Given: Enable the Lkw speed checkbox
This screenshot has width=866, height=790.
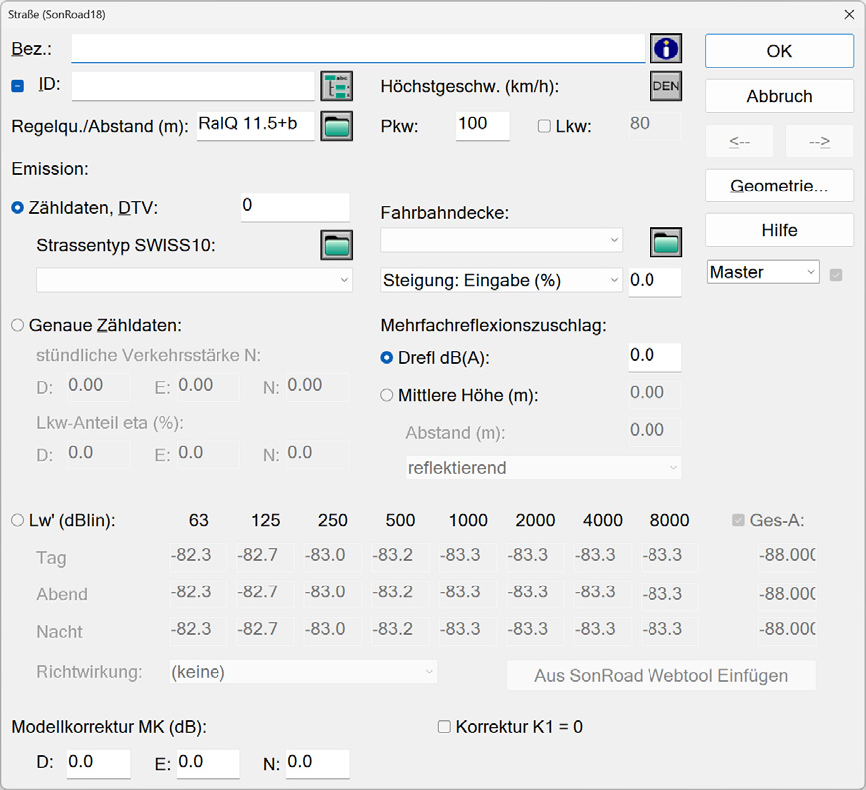Looking at the screenshot, I should click(x=544, y=127).
